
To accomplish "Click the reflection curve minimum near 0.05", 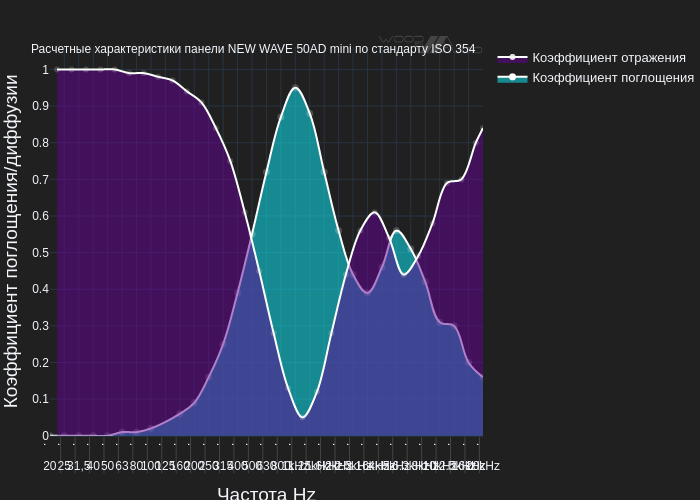I will click(303, 416).
